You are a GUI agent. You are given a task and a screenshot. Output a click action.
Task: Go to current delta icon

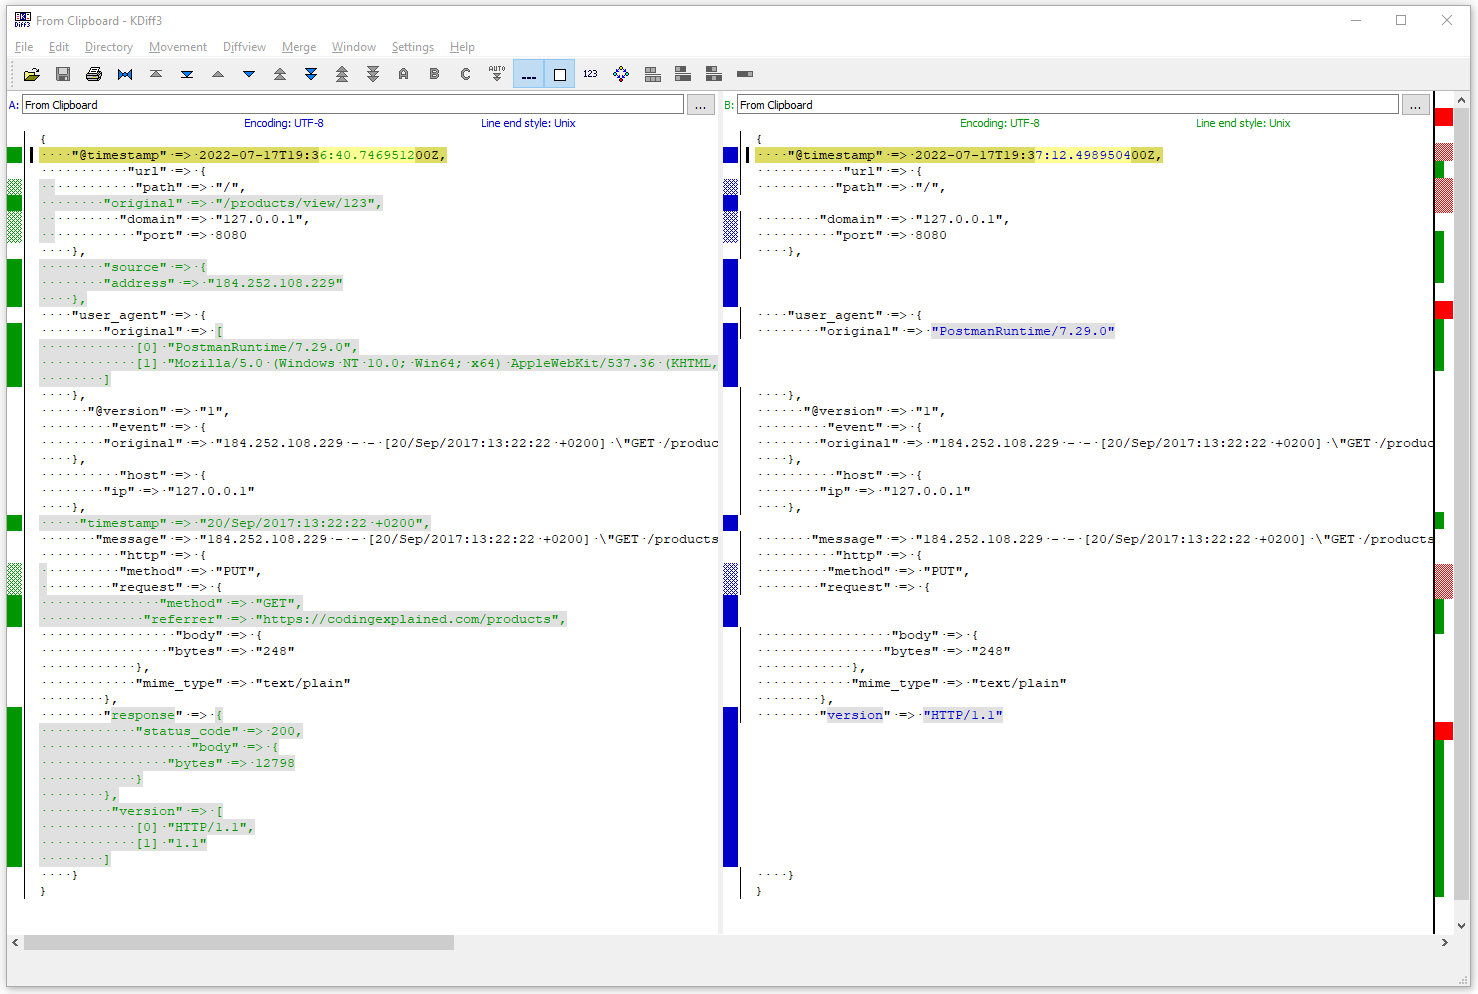[125, 74]
